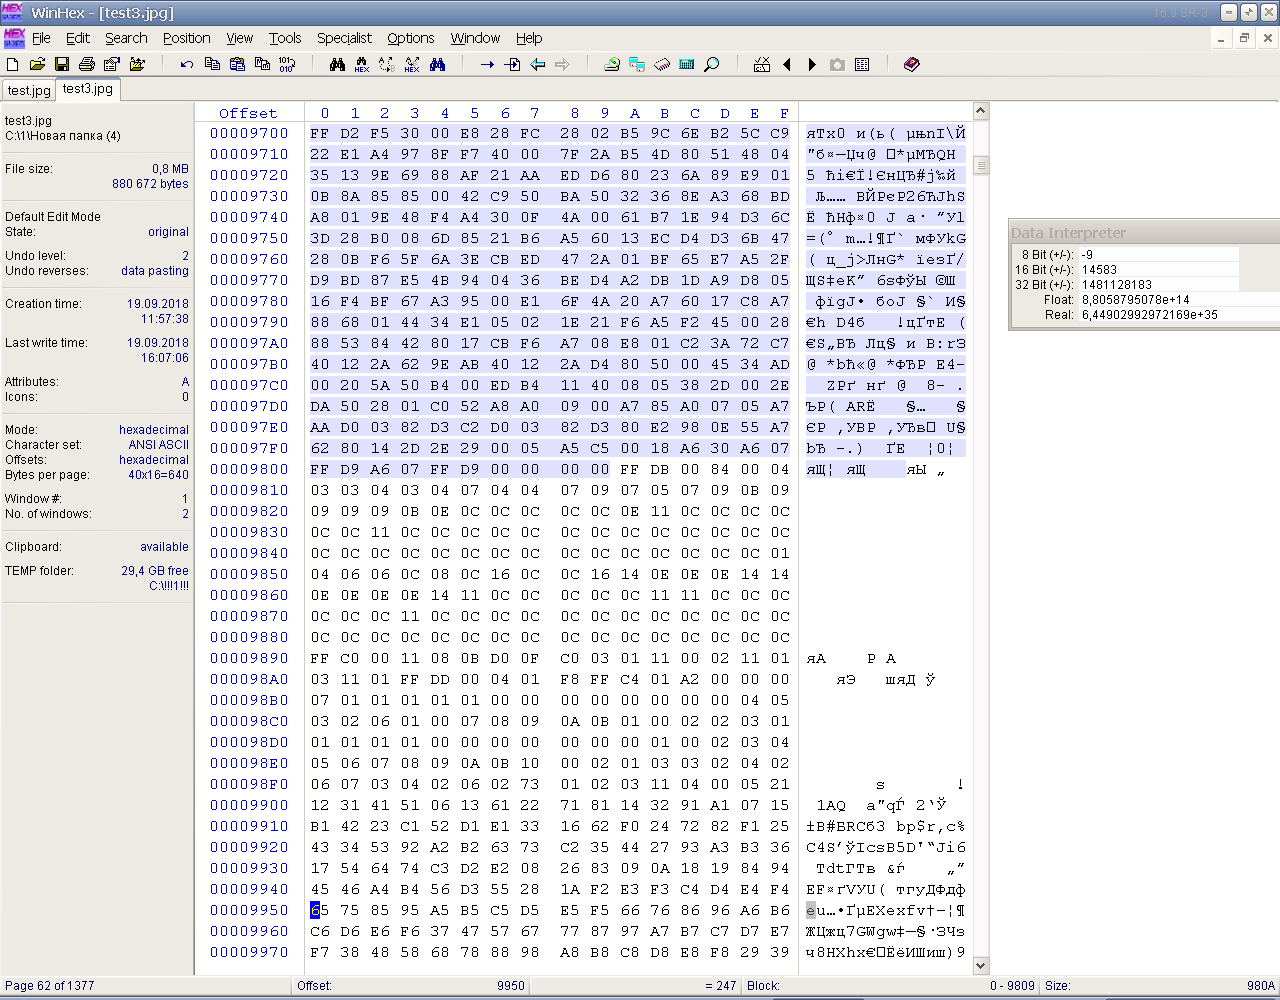Image resolution: width=1280 pixels, height=1000 pixels.
Task: Switch to the test.jpg tab
Action: (x=29, y=90)
